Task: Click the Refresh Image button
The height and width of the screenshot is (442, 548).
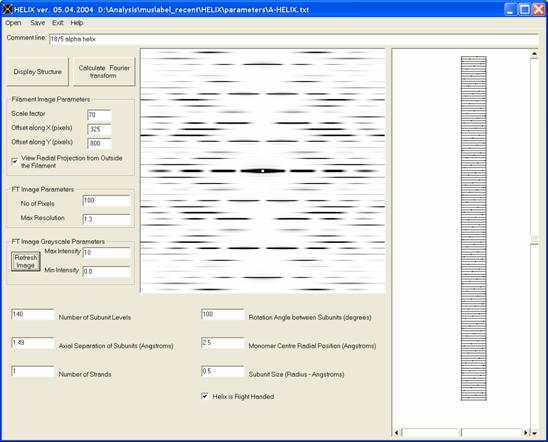Action: coord(26,261)
